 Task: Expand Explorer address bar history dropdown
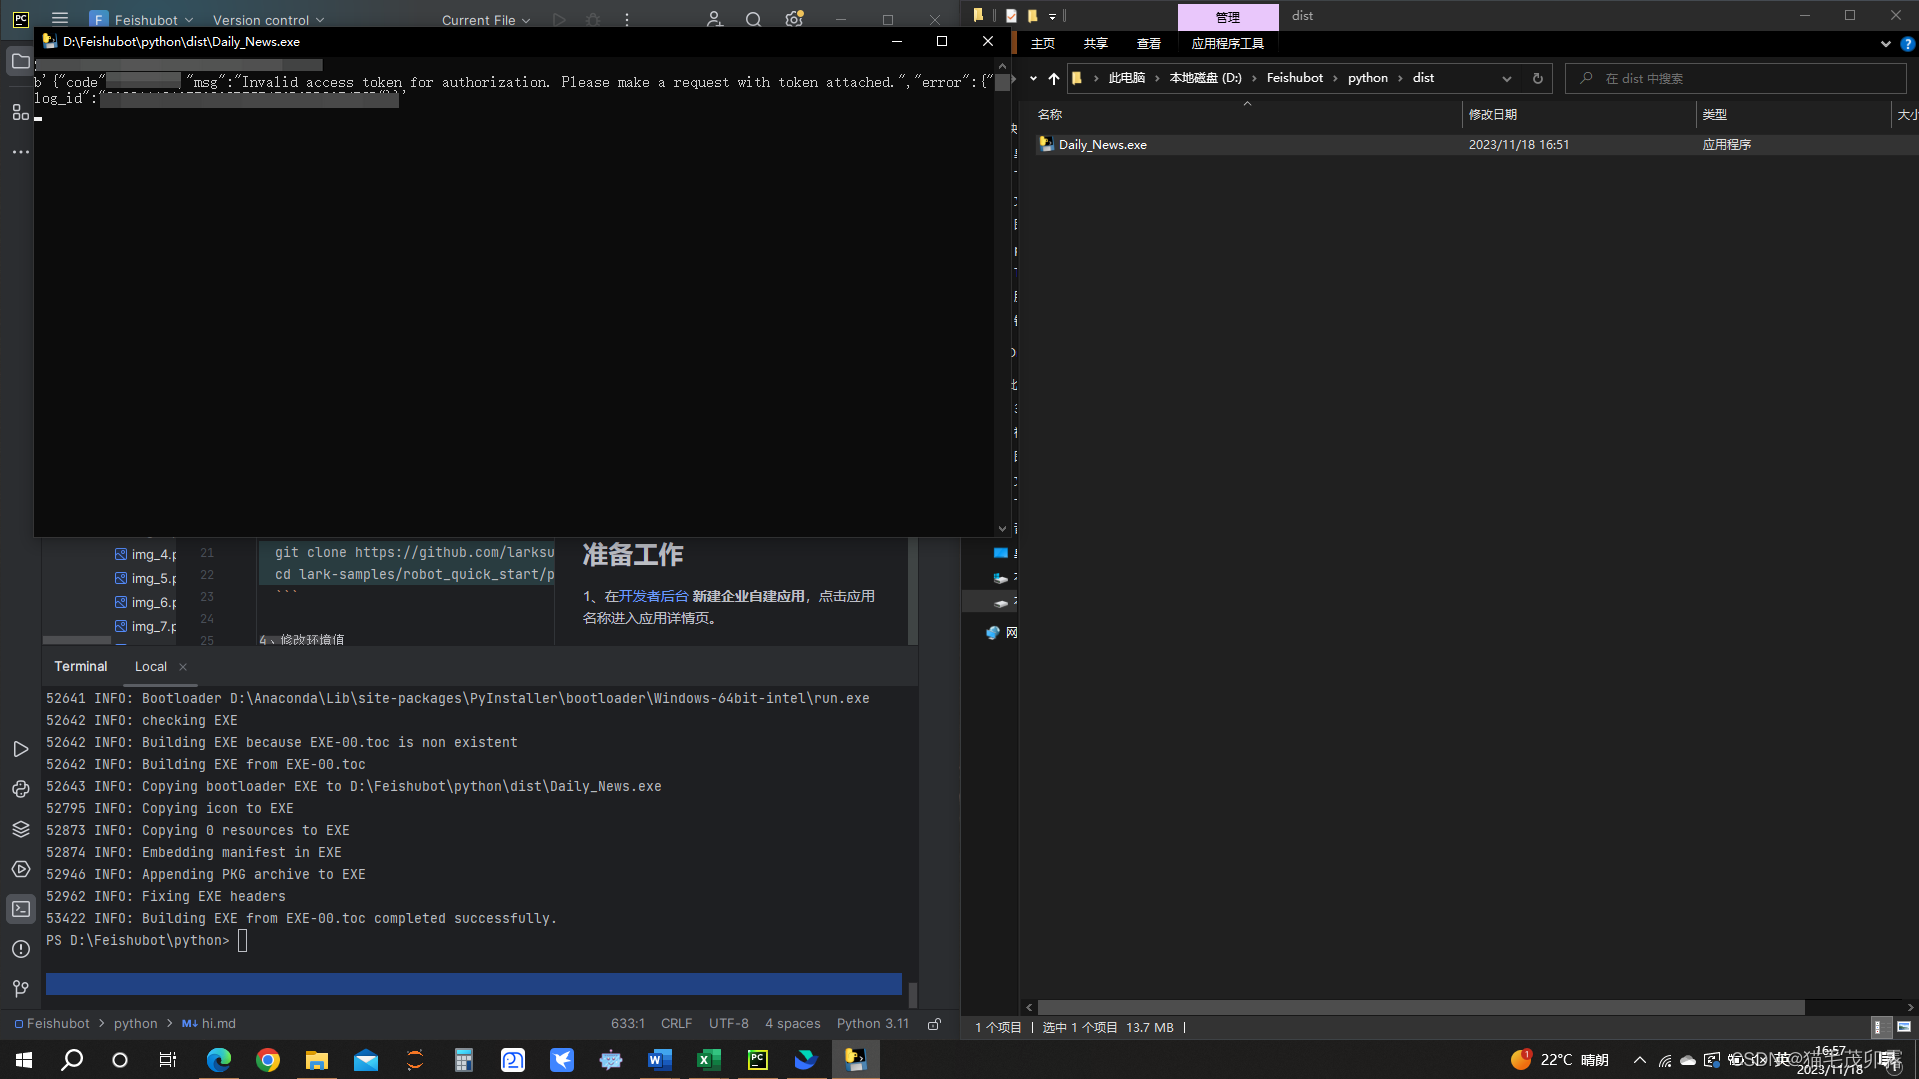coord(1506,78)
